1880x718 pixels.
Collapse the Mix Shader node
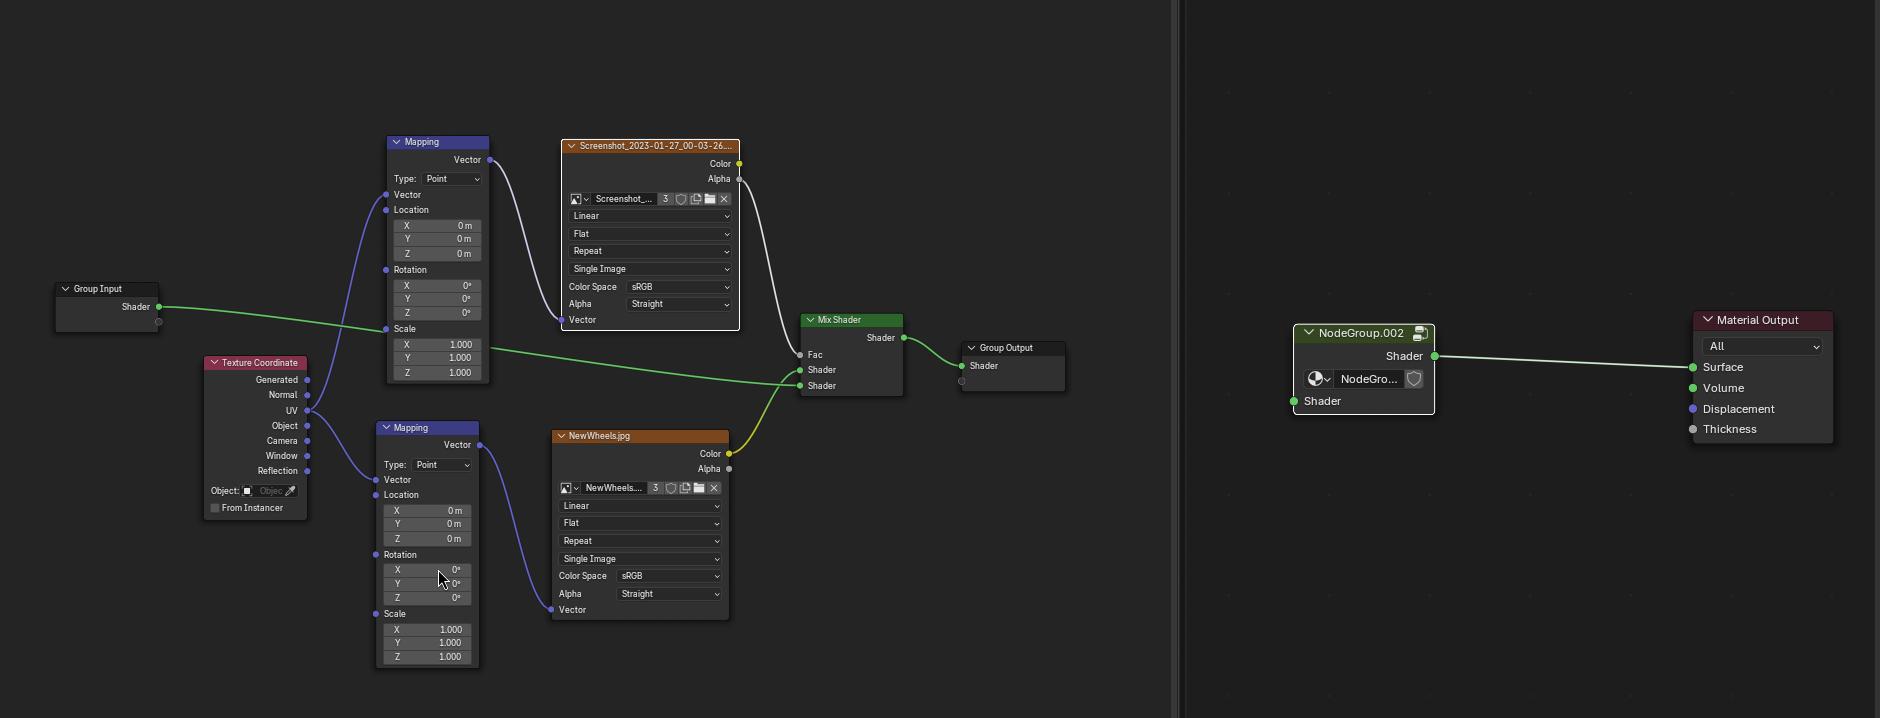point(810,320)
